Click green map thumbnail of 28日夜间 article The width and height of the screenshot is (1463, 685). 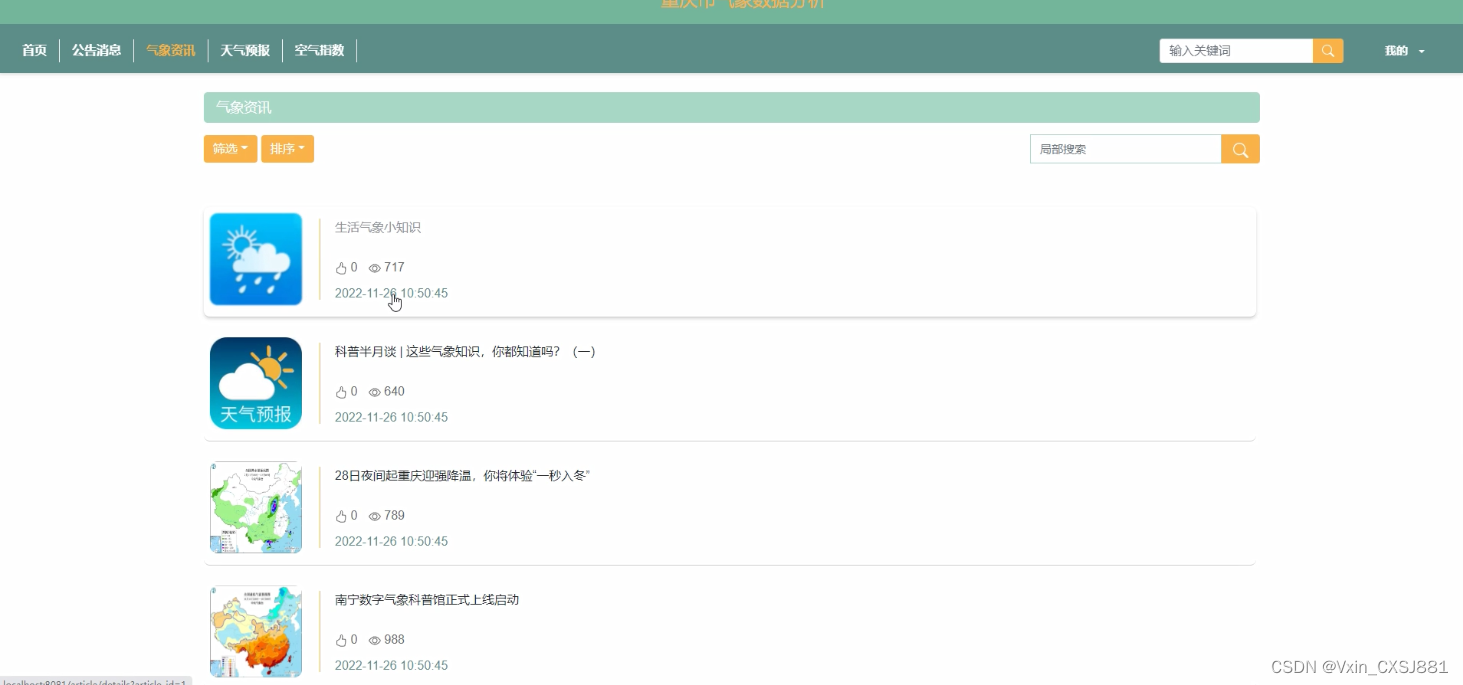coord(256,507)
